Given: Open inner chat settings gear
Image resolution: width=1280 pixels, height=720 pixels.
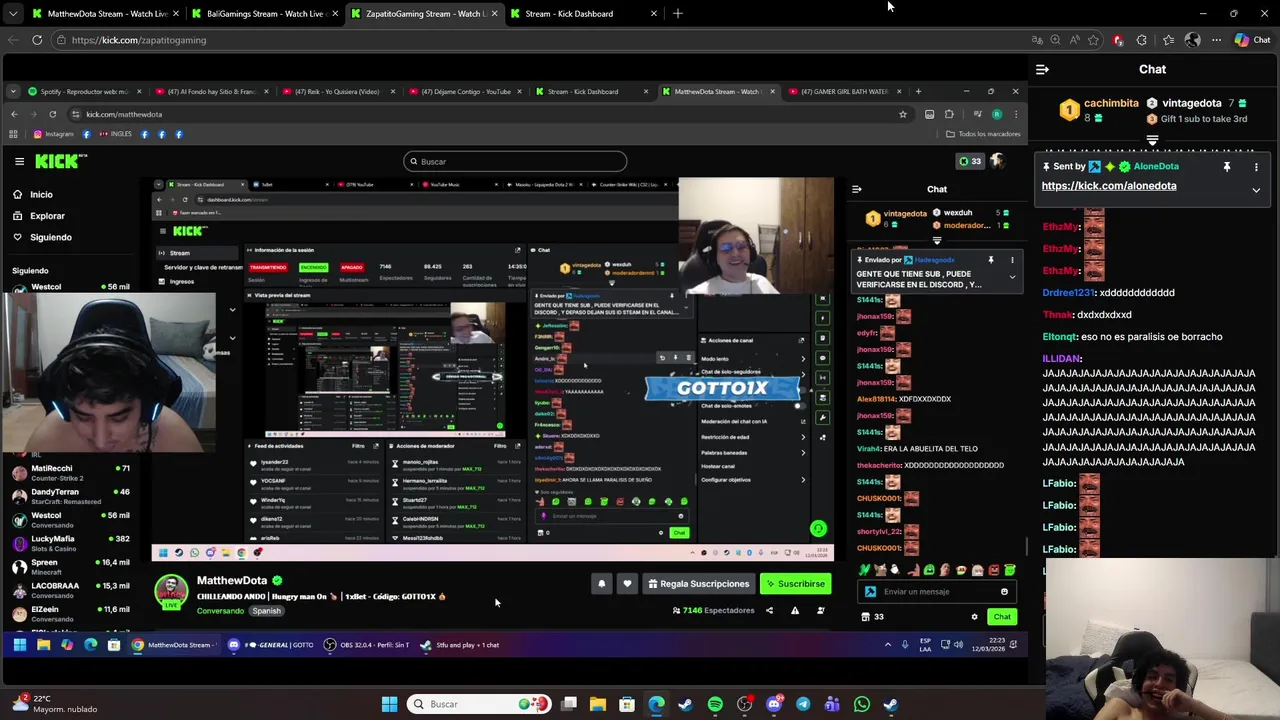Looking at the screenshot, I should 974,617.
